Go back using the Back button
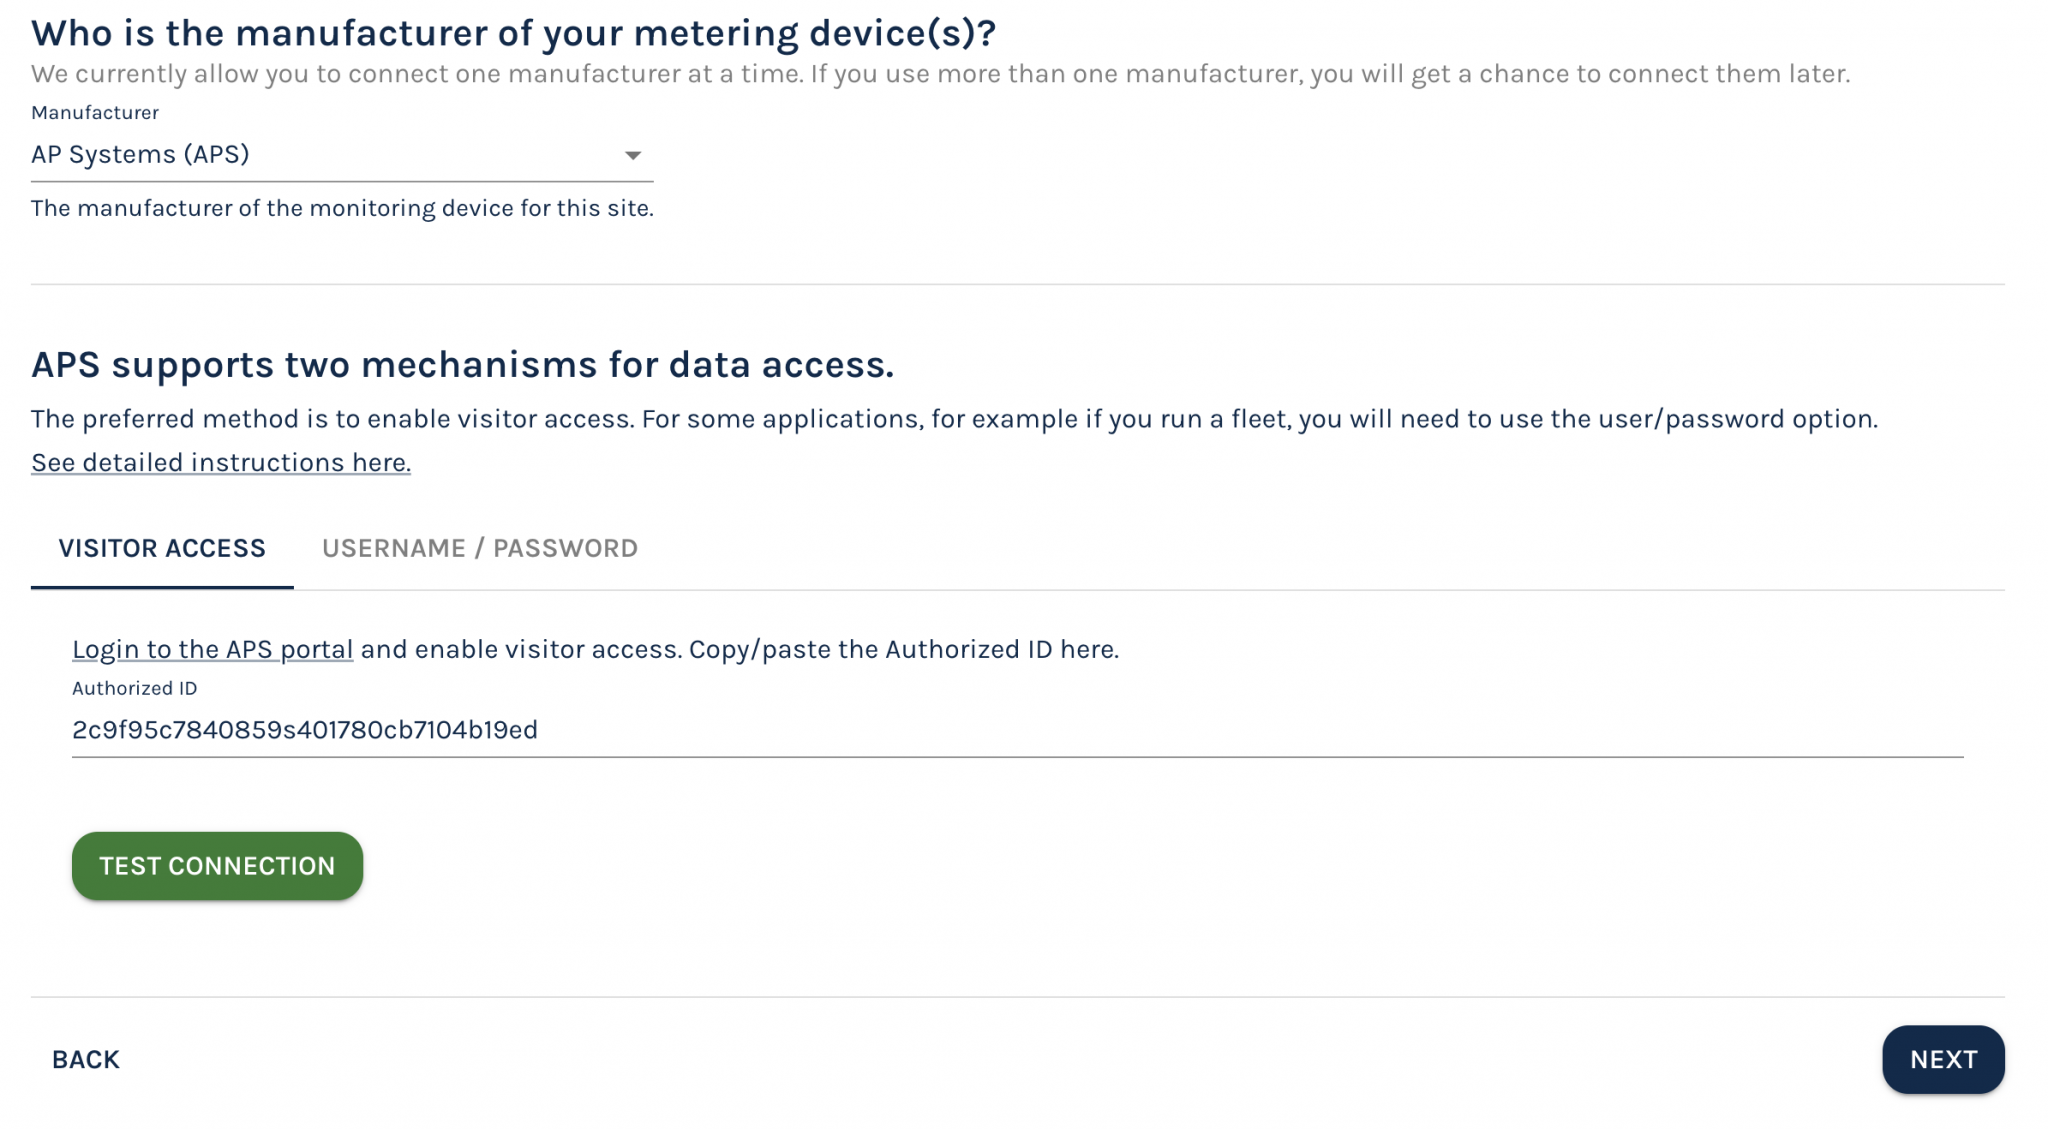 coord(86,1059)
